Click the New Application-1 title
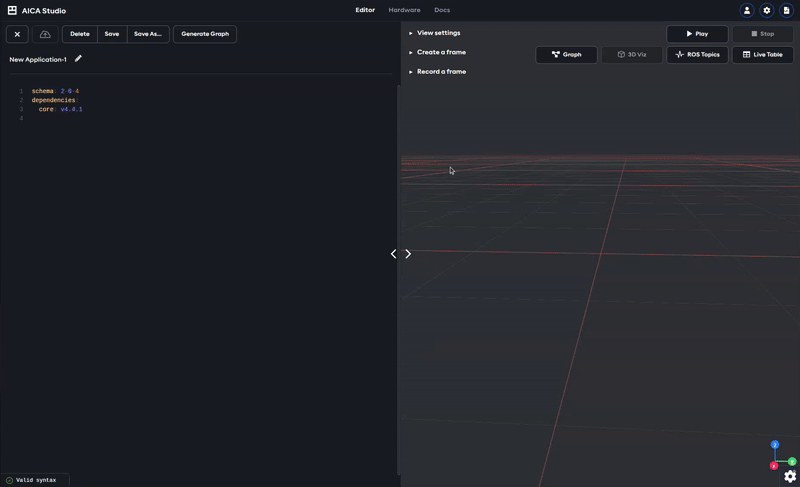Viewport: 800px width, 487px height. (38, 60)
